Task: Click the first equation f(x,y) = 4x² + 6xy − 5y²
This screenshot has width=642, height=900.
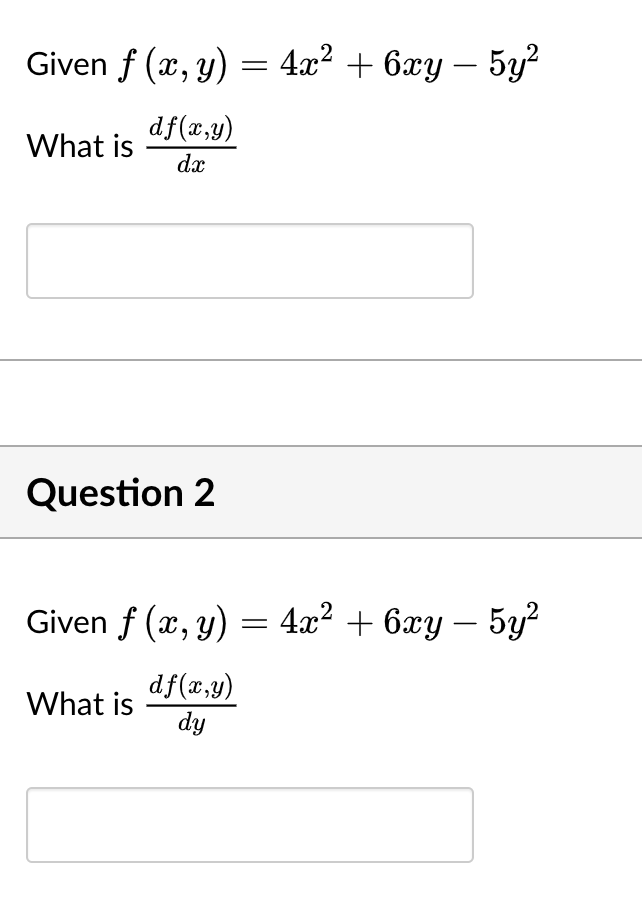Action: point(283,62)
